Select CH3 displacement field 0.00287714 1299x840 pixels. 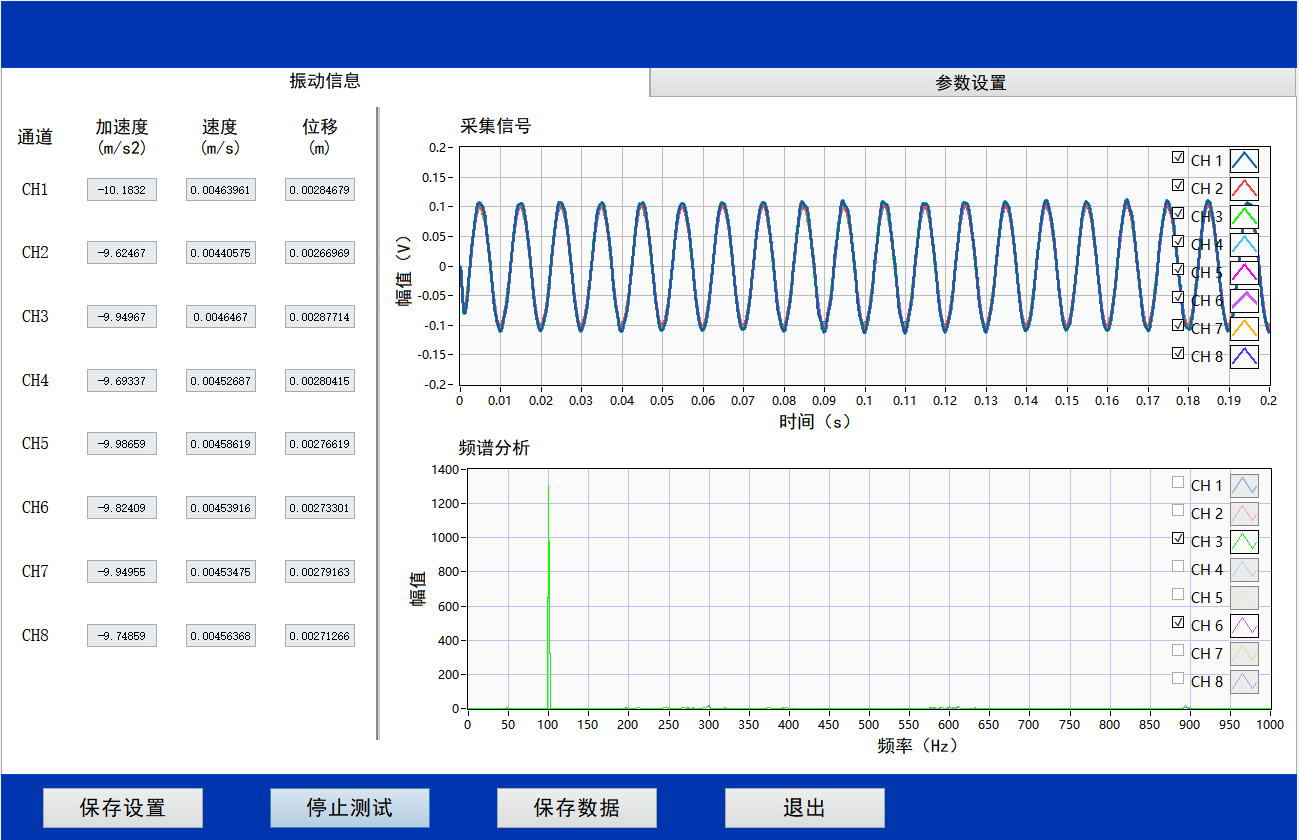(x=320, y=317)
